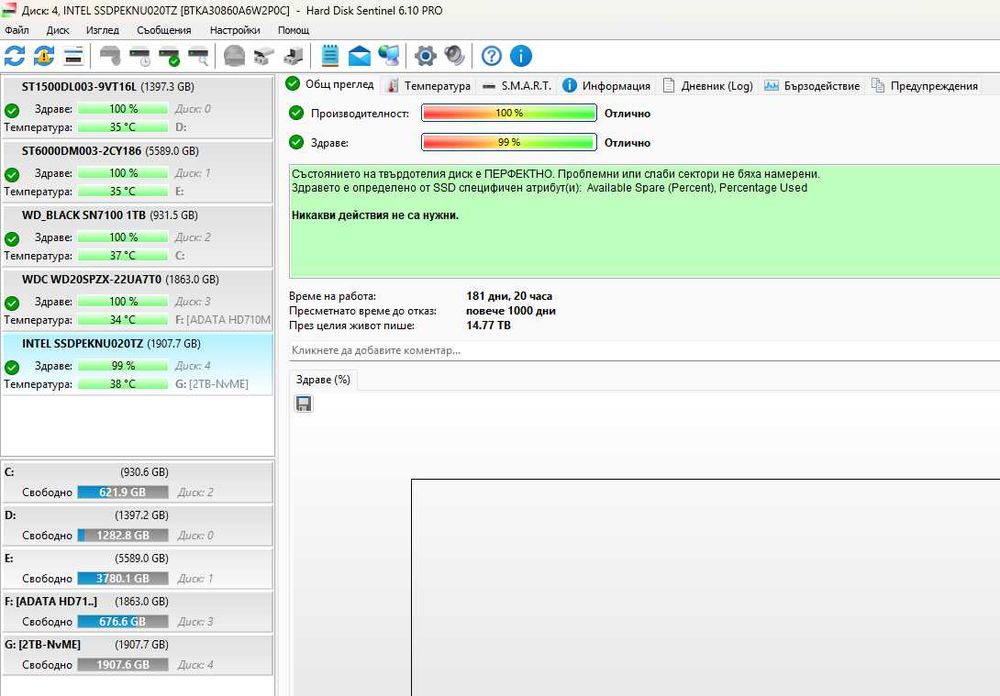Click the E: free space bar 3780.1 GB

tap(123, 578)
